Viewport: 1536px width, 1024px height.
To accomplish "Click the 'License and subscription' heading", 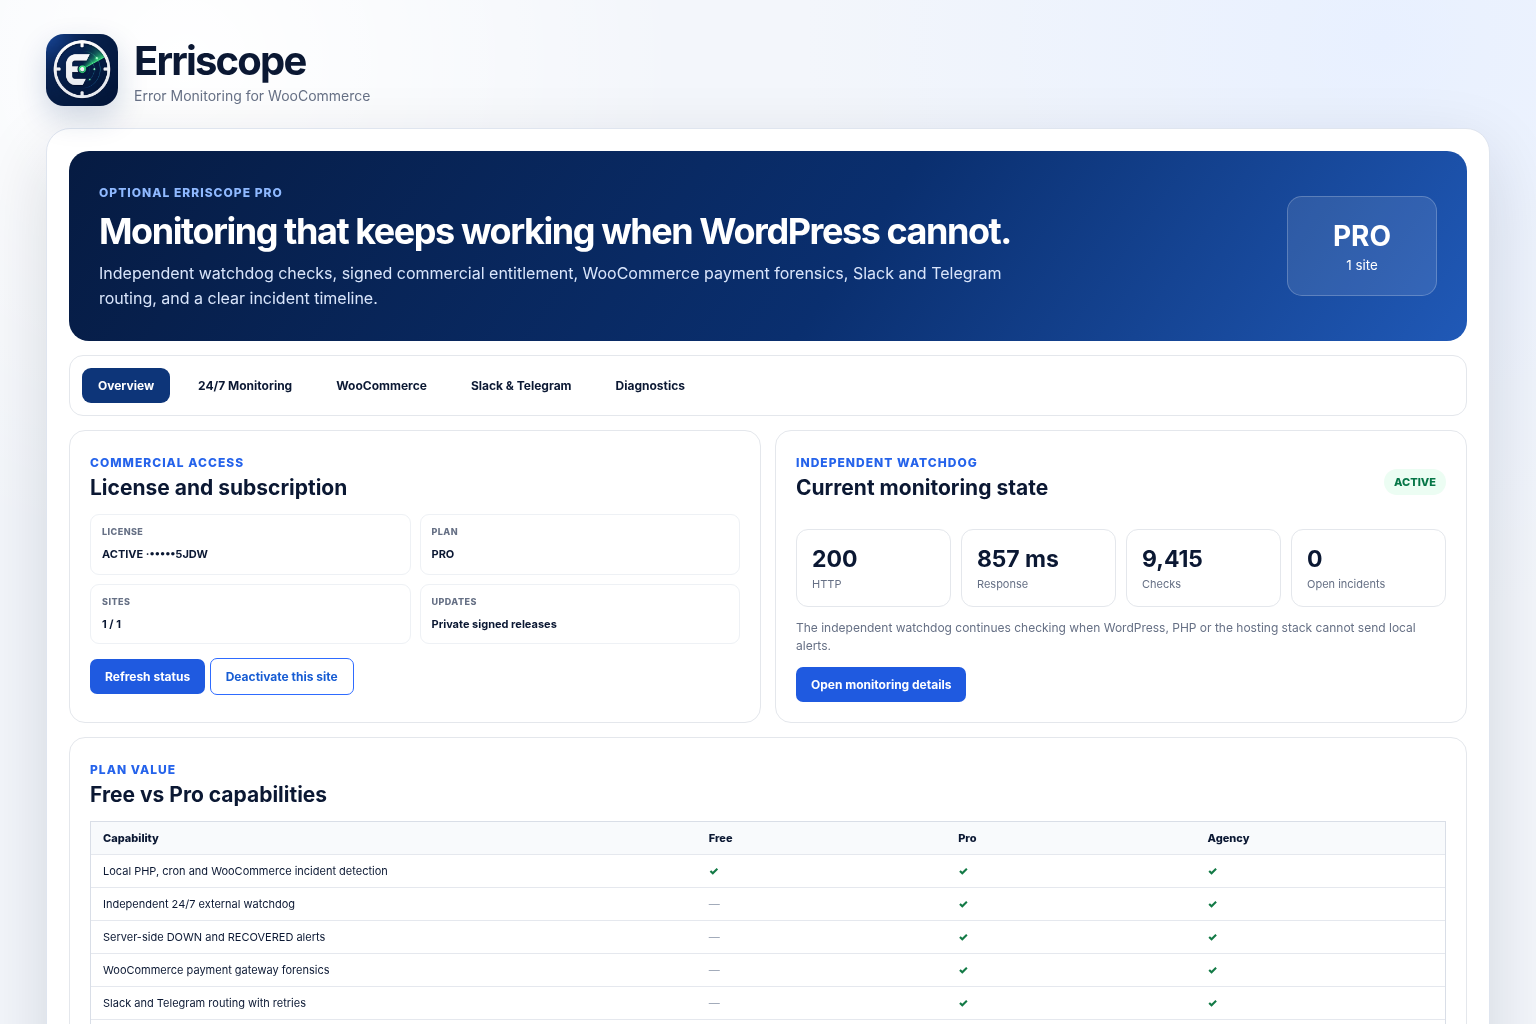I will pyautogui.click(x=218, y=488).
